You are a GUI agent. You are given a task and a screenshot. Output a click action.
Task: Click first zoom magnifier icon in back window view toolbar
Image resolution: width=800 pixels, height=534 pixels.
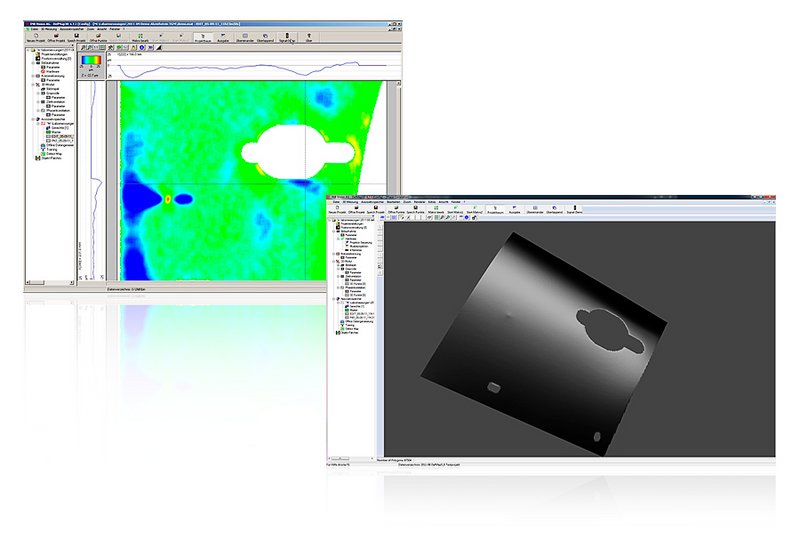[83, 47]
